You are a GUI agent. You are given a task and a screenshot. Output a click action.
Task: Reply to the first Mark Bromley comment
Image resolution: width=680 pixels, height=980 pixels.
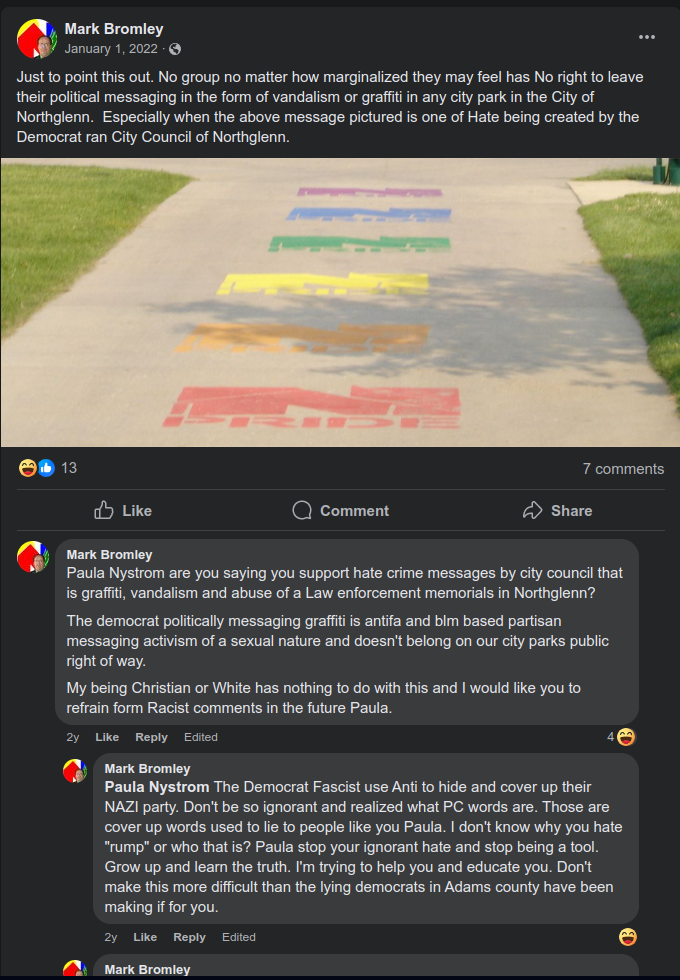point(151,737)
